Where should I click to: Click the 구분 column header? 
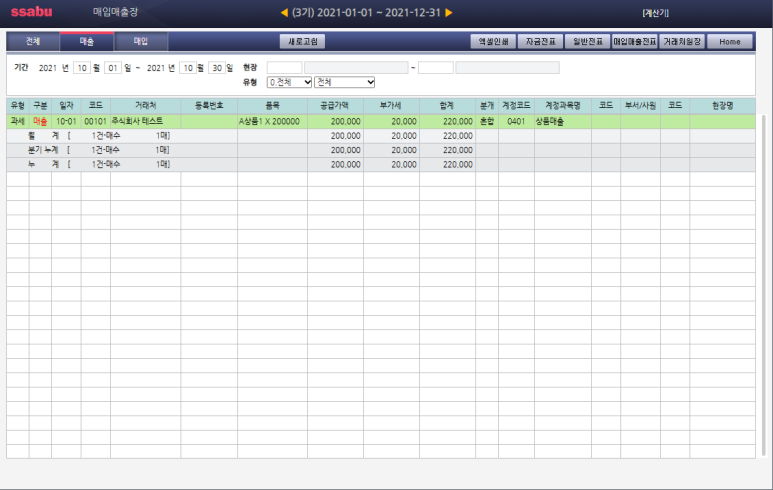tap(40, 105)
